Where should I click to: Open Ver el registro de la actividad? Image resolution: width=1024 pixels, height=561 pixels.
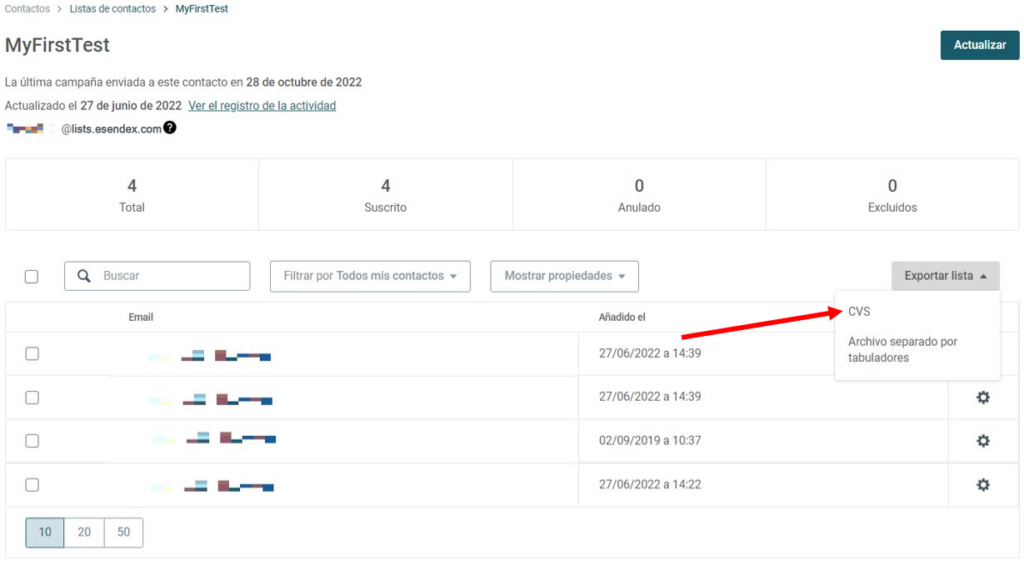coord(262,105)
